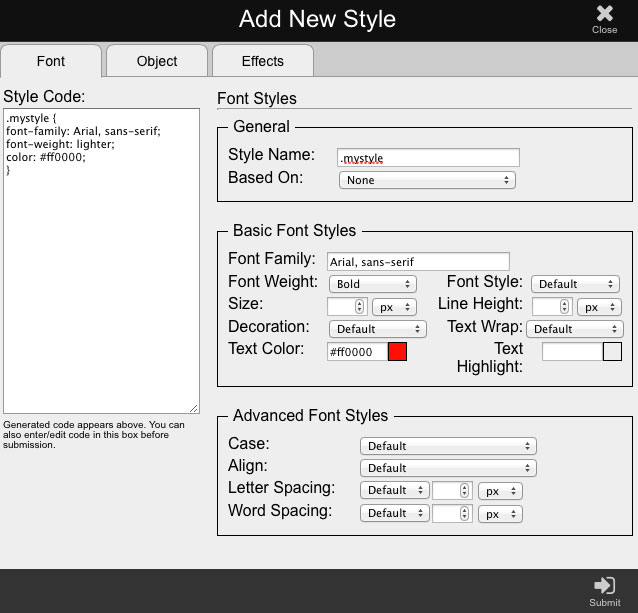
Task: Click the Text Highlight color swatch
Action: (x=612, y=352)
